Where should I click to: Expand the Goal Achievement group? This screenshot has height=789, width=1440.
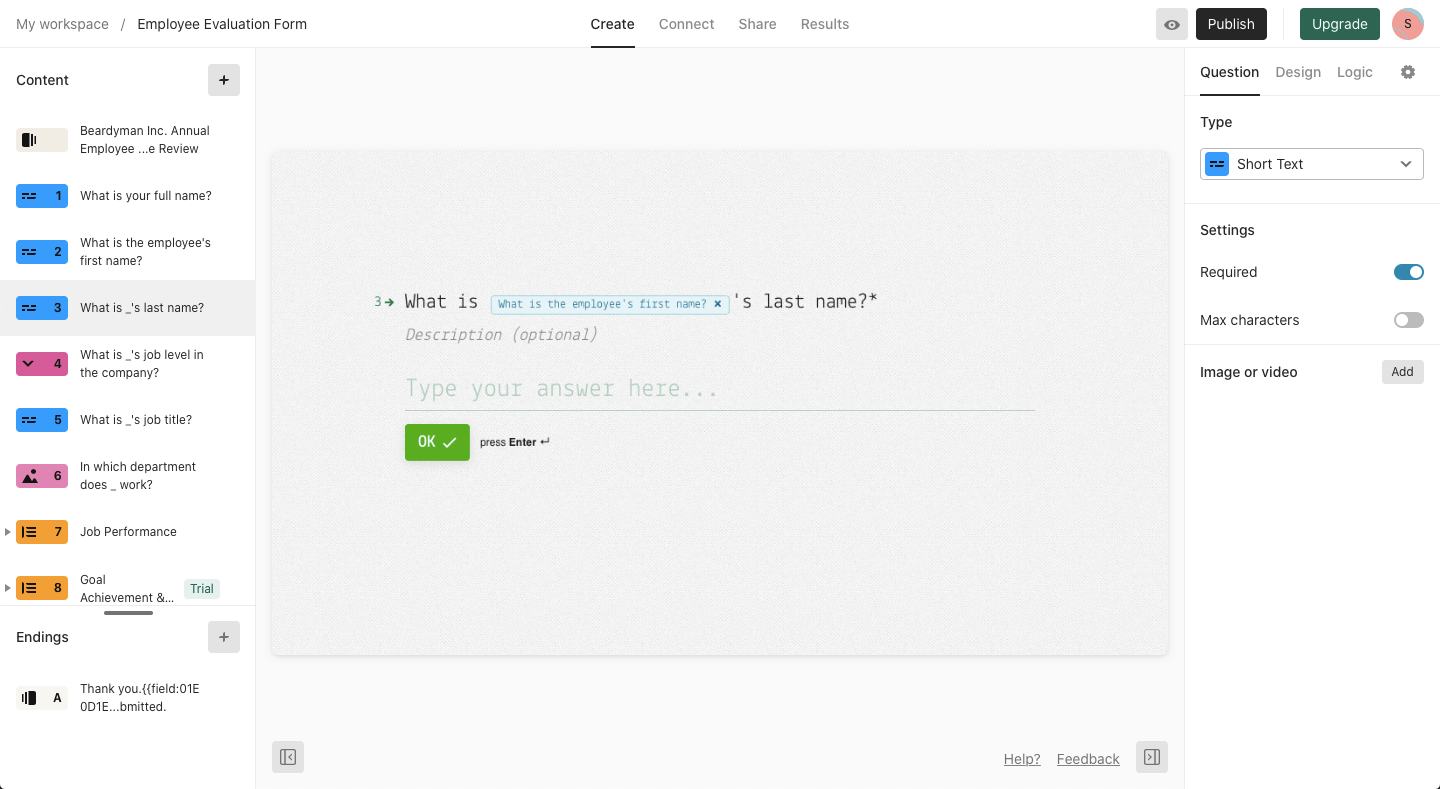click(8, 588)
